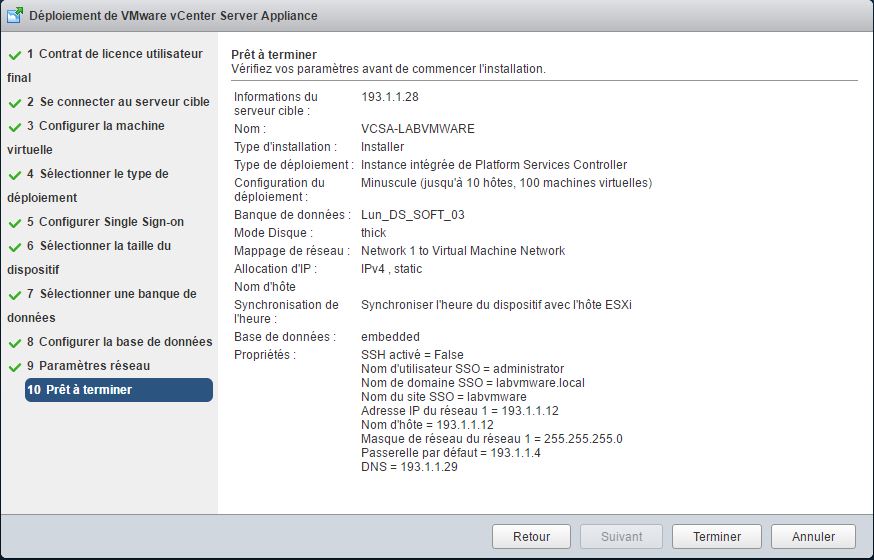Click green checkmark next to step 2
Screen dimensions: 874x560
tap(15, 103)
